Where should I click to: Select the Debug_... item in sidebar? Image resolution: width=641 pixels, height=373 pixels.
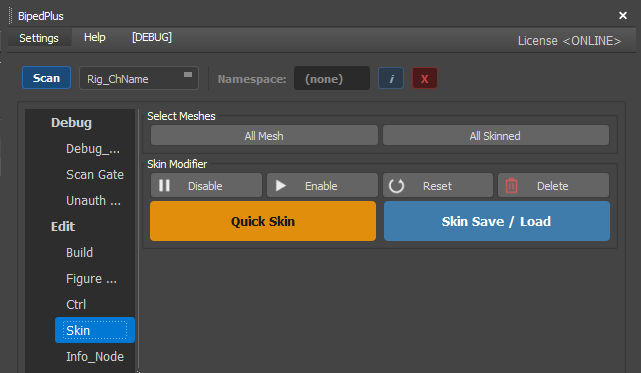click(x=93, y=148)
